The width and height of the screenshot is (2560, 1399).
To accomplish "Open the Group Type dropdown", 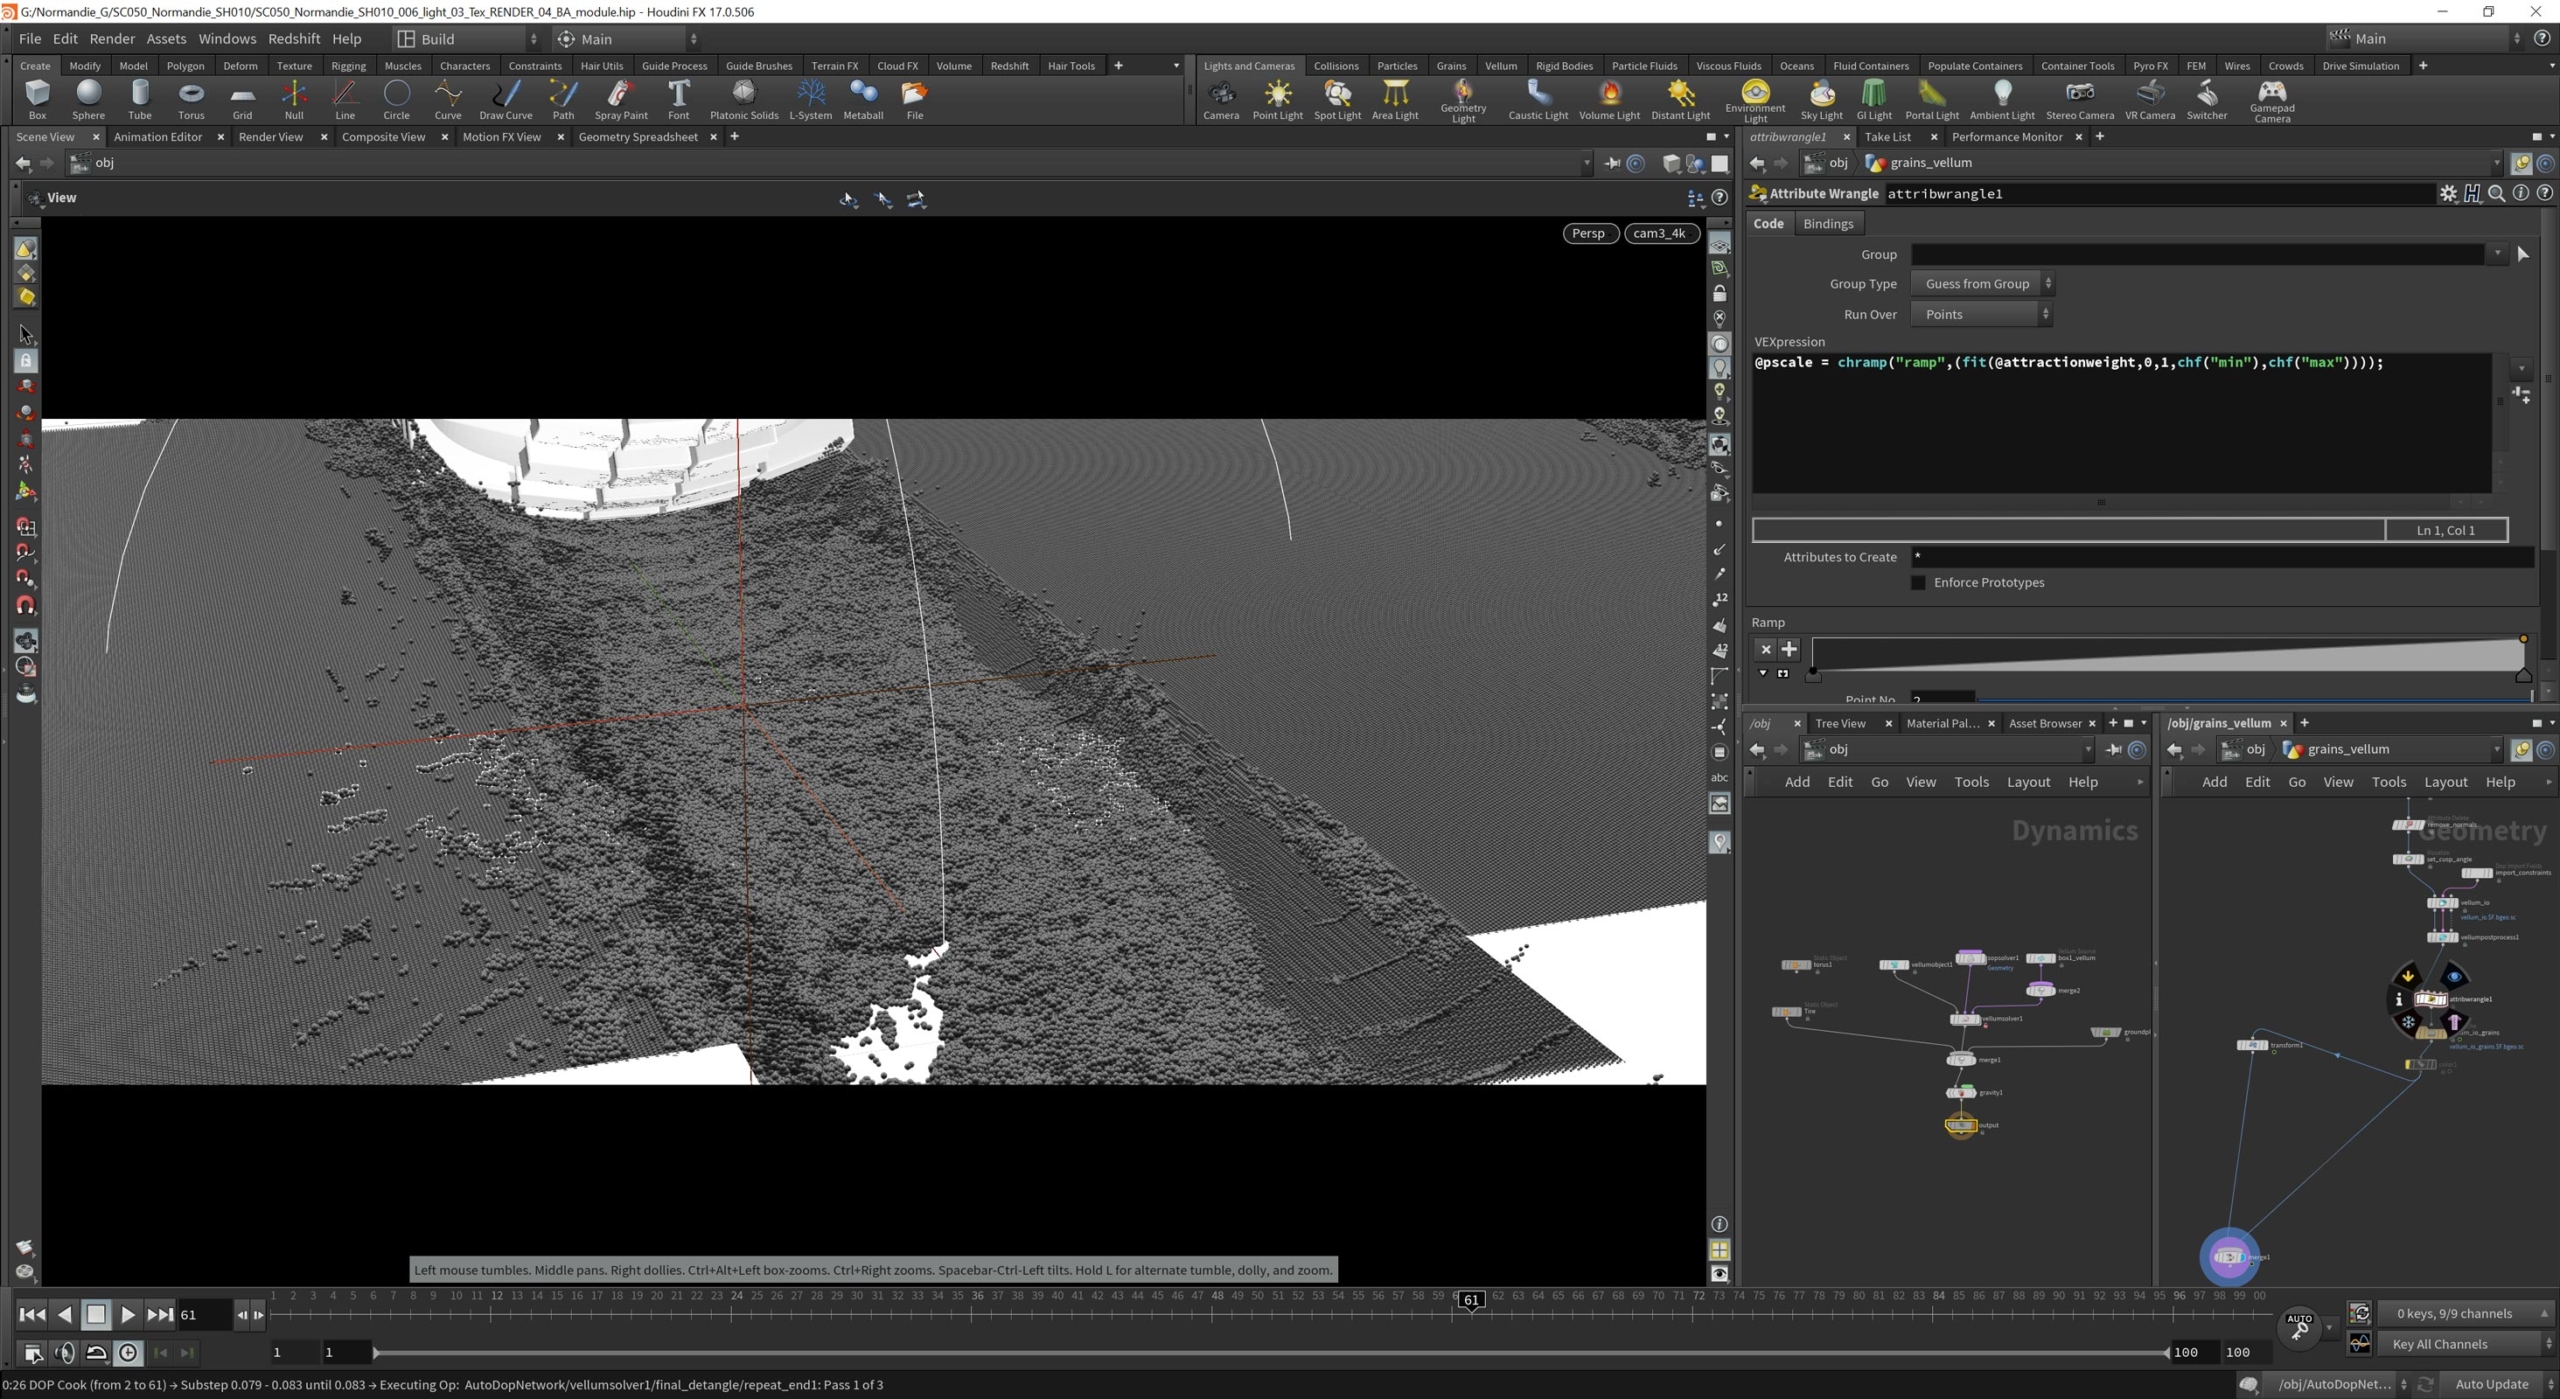I will tap(1982, 284).
